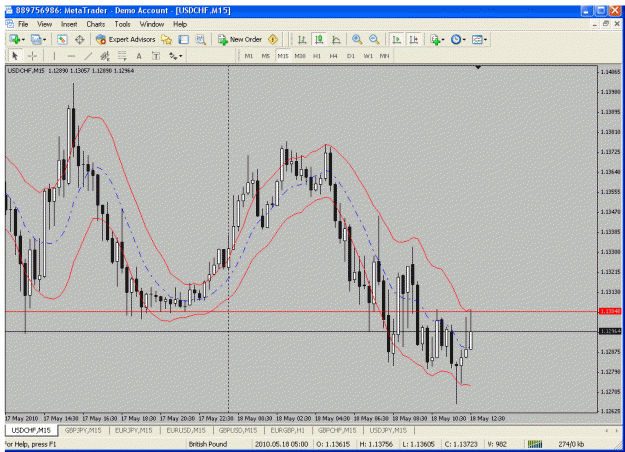
Task: Set timeframe to M30
Action: point(300,56)
